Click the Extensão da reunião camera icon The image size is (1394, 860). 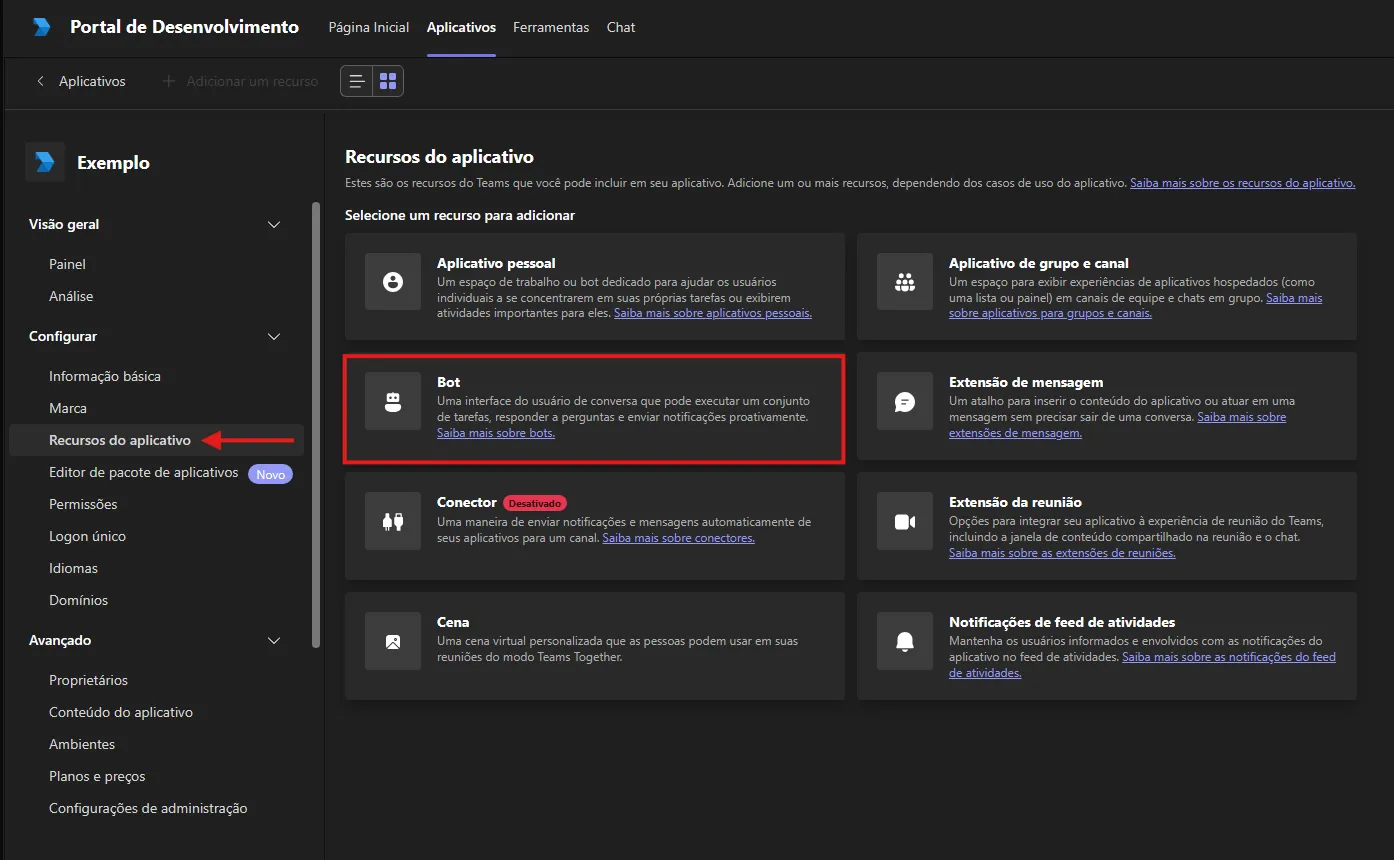click(905, 521)
